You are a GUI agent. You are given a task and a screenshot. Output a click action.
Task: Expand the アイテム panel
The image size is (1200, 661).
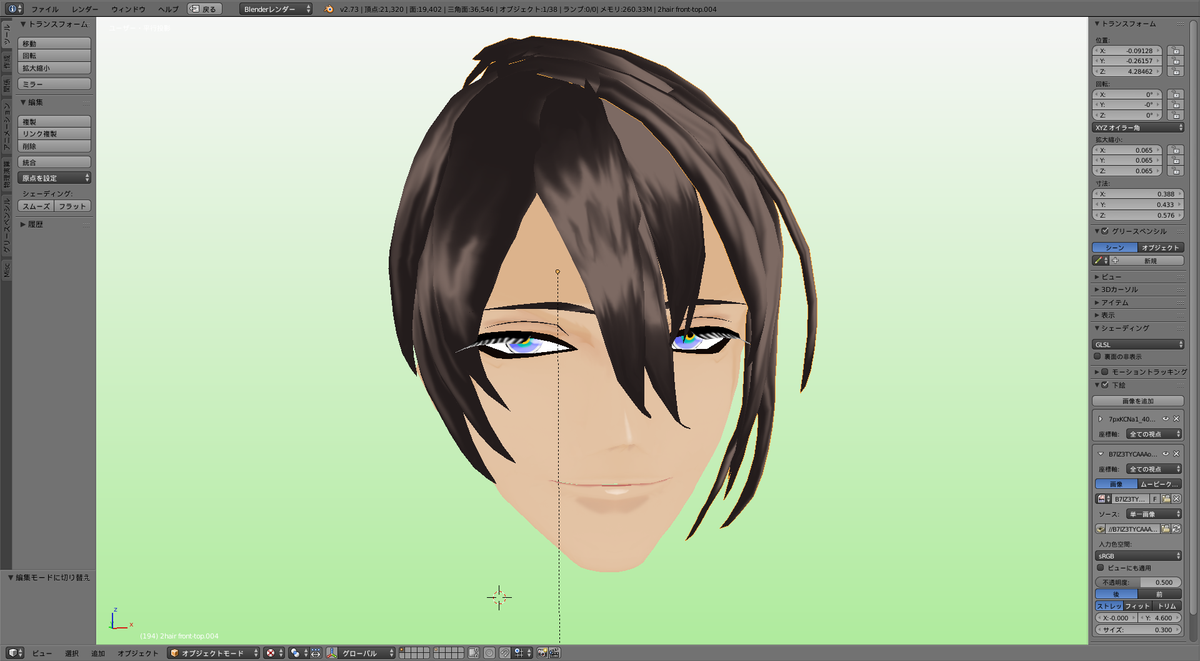(1114, 302)
